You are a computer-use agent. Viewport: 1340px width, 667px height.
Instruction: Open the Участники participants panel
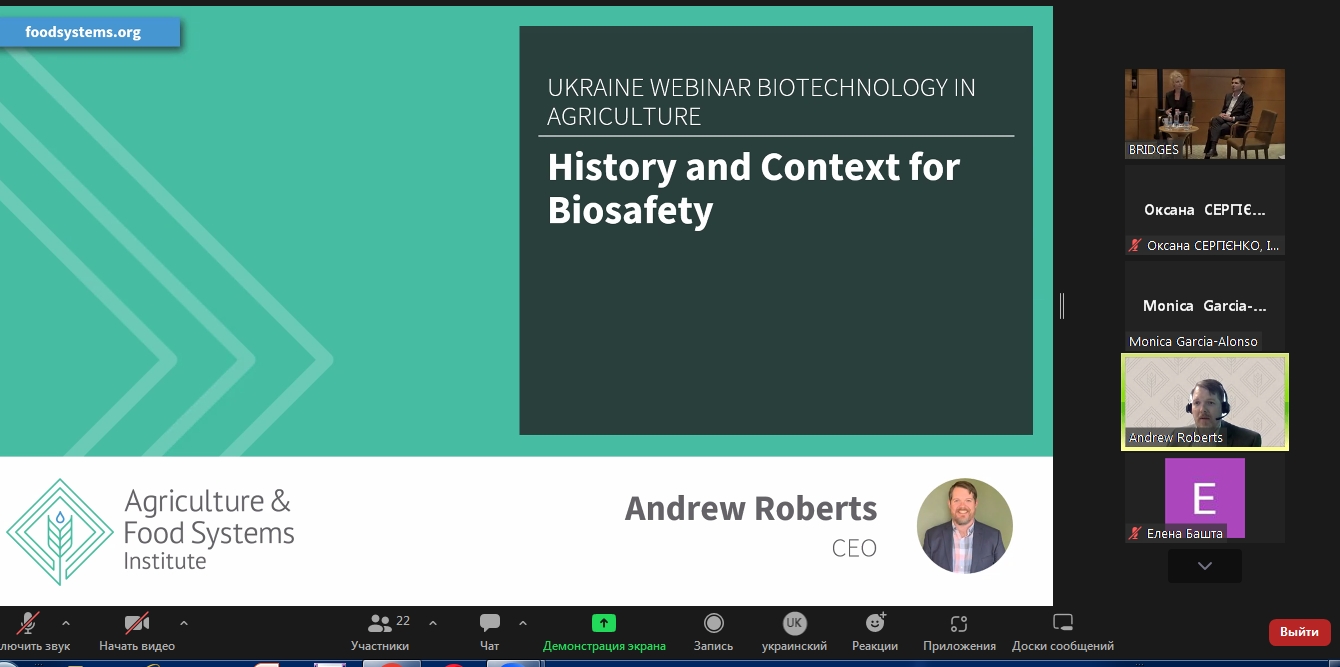coord(380,624)
